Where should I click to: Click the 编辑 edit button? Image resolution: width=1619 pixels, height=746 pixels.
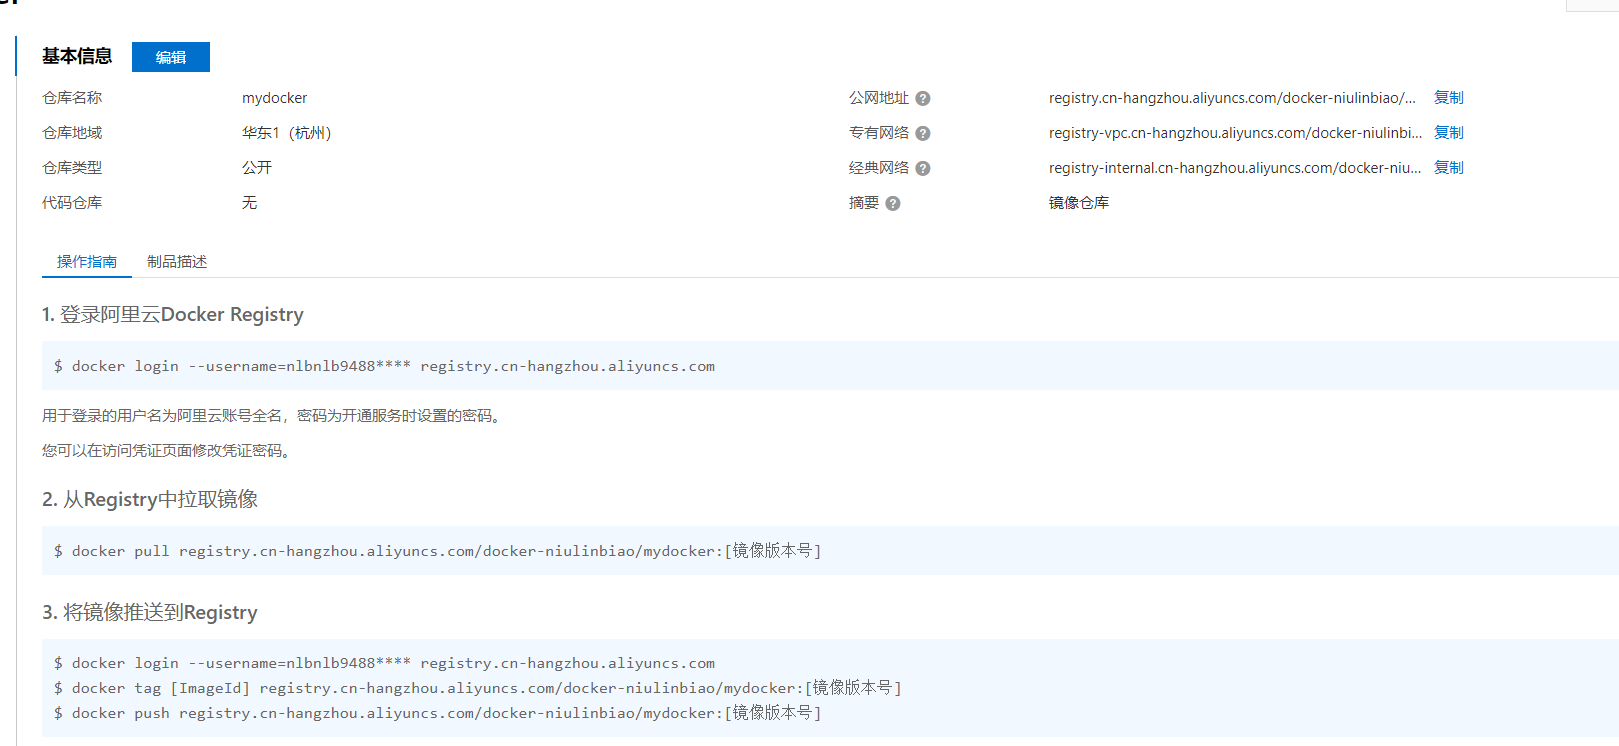coord(171,57)
